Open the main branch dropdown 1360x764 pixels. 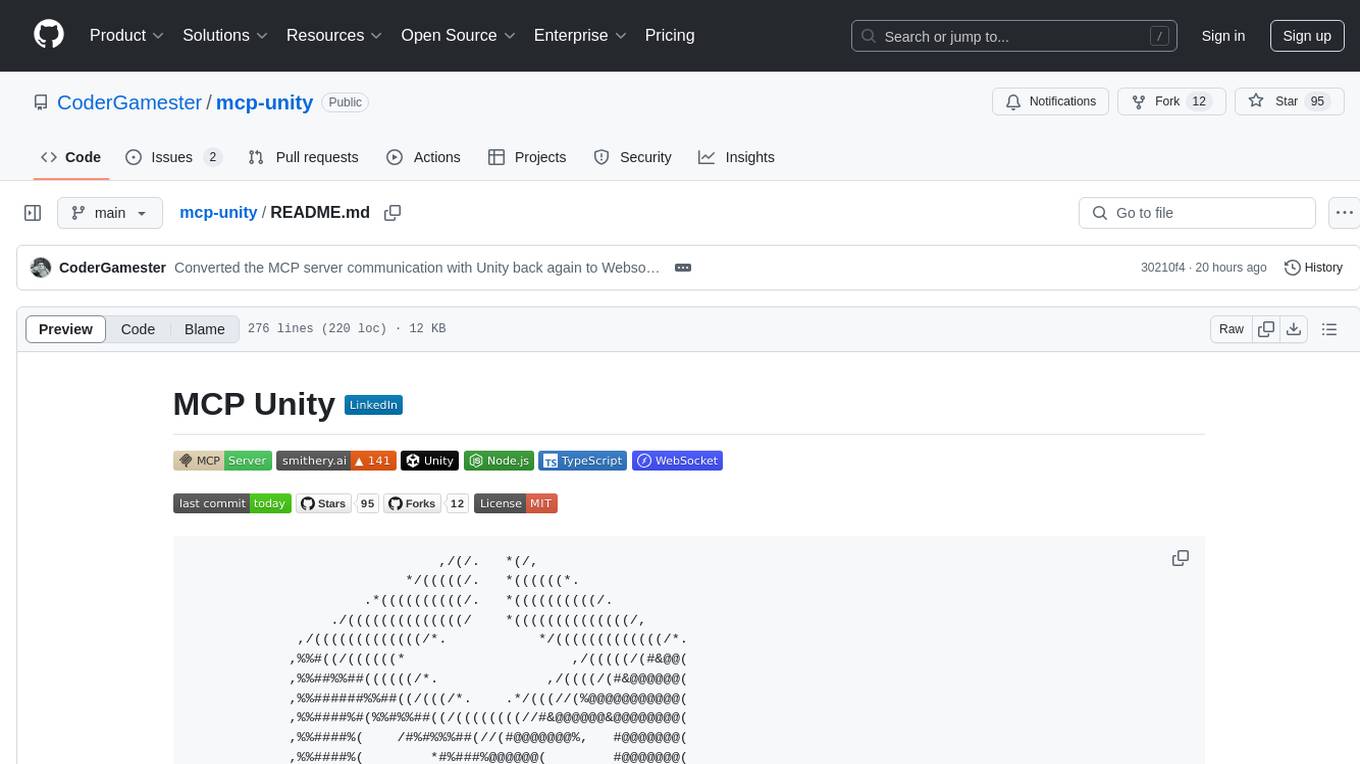pos(110,213)
